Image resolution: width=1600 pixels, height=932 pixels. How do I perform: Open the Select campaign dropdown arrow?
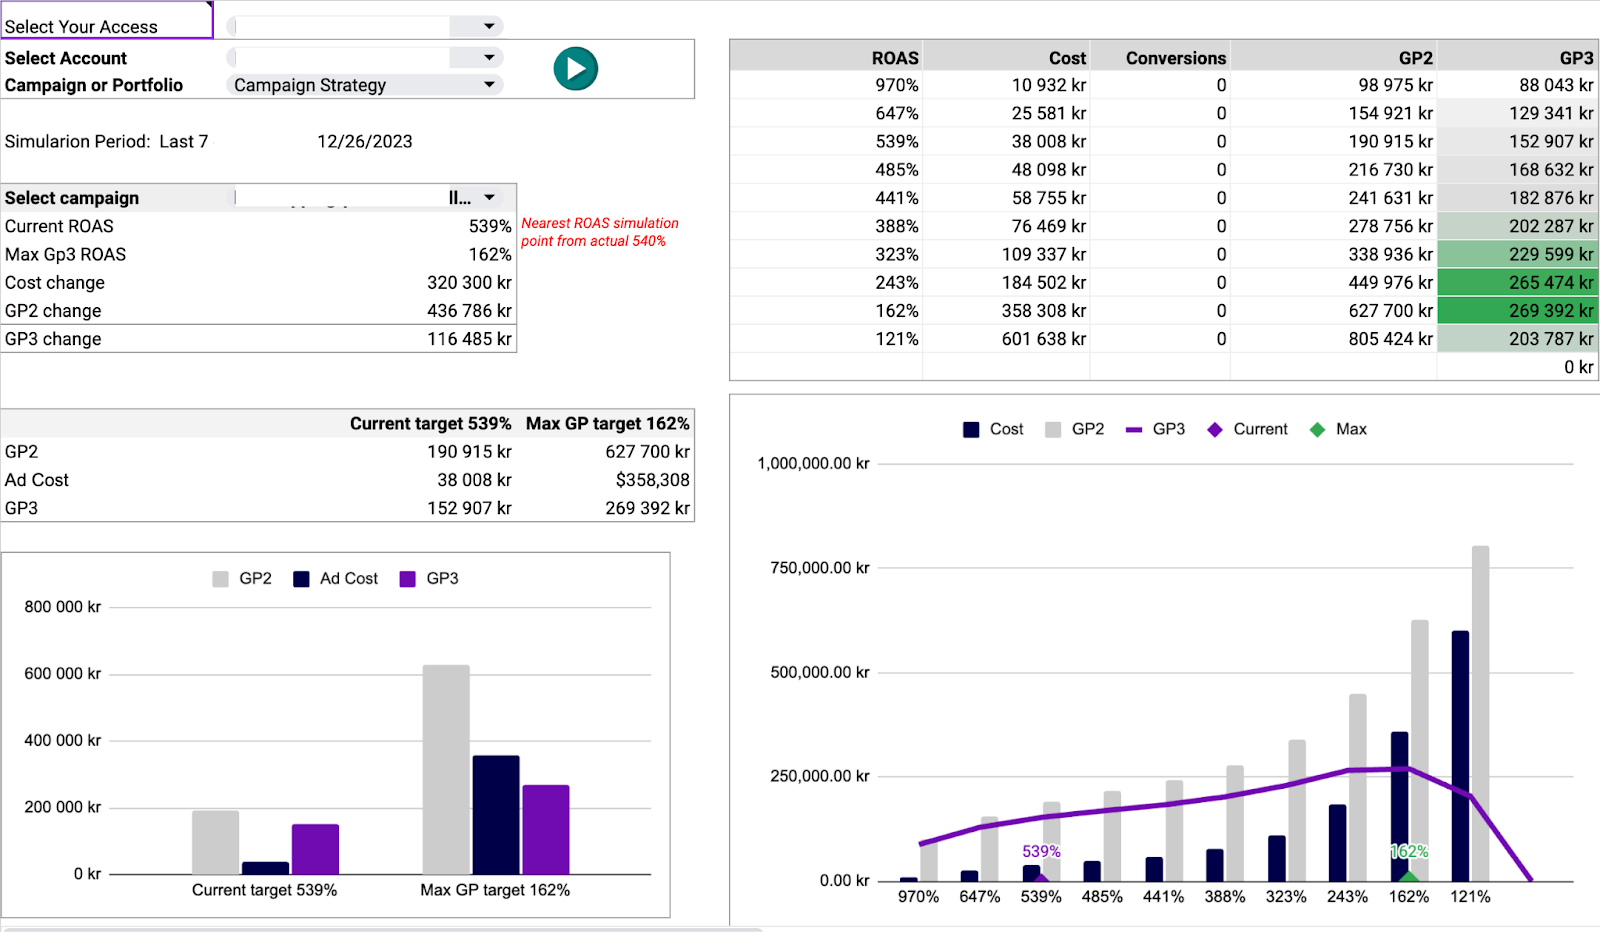click(489, 198)
